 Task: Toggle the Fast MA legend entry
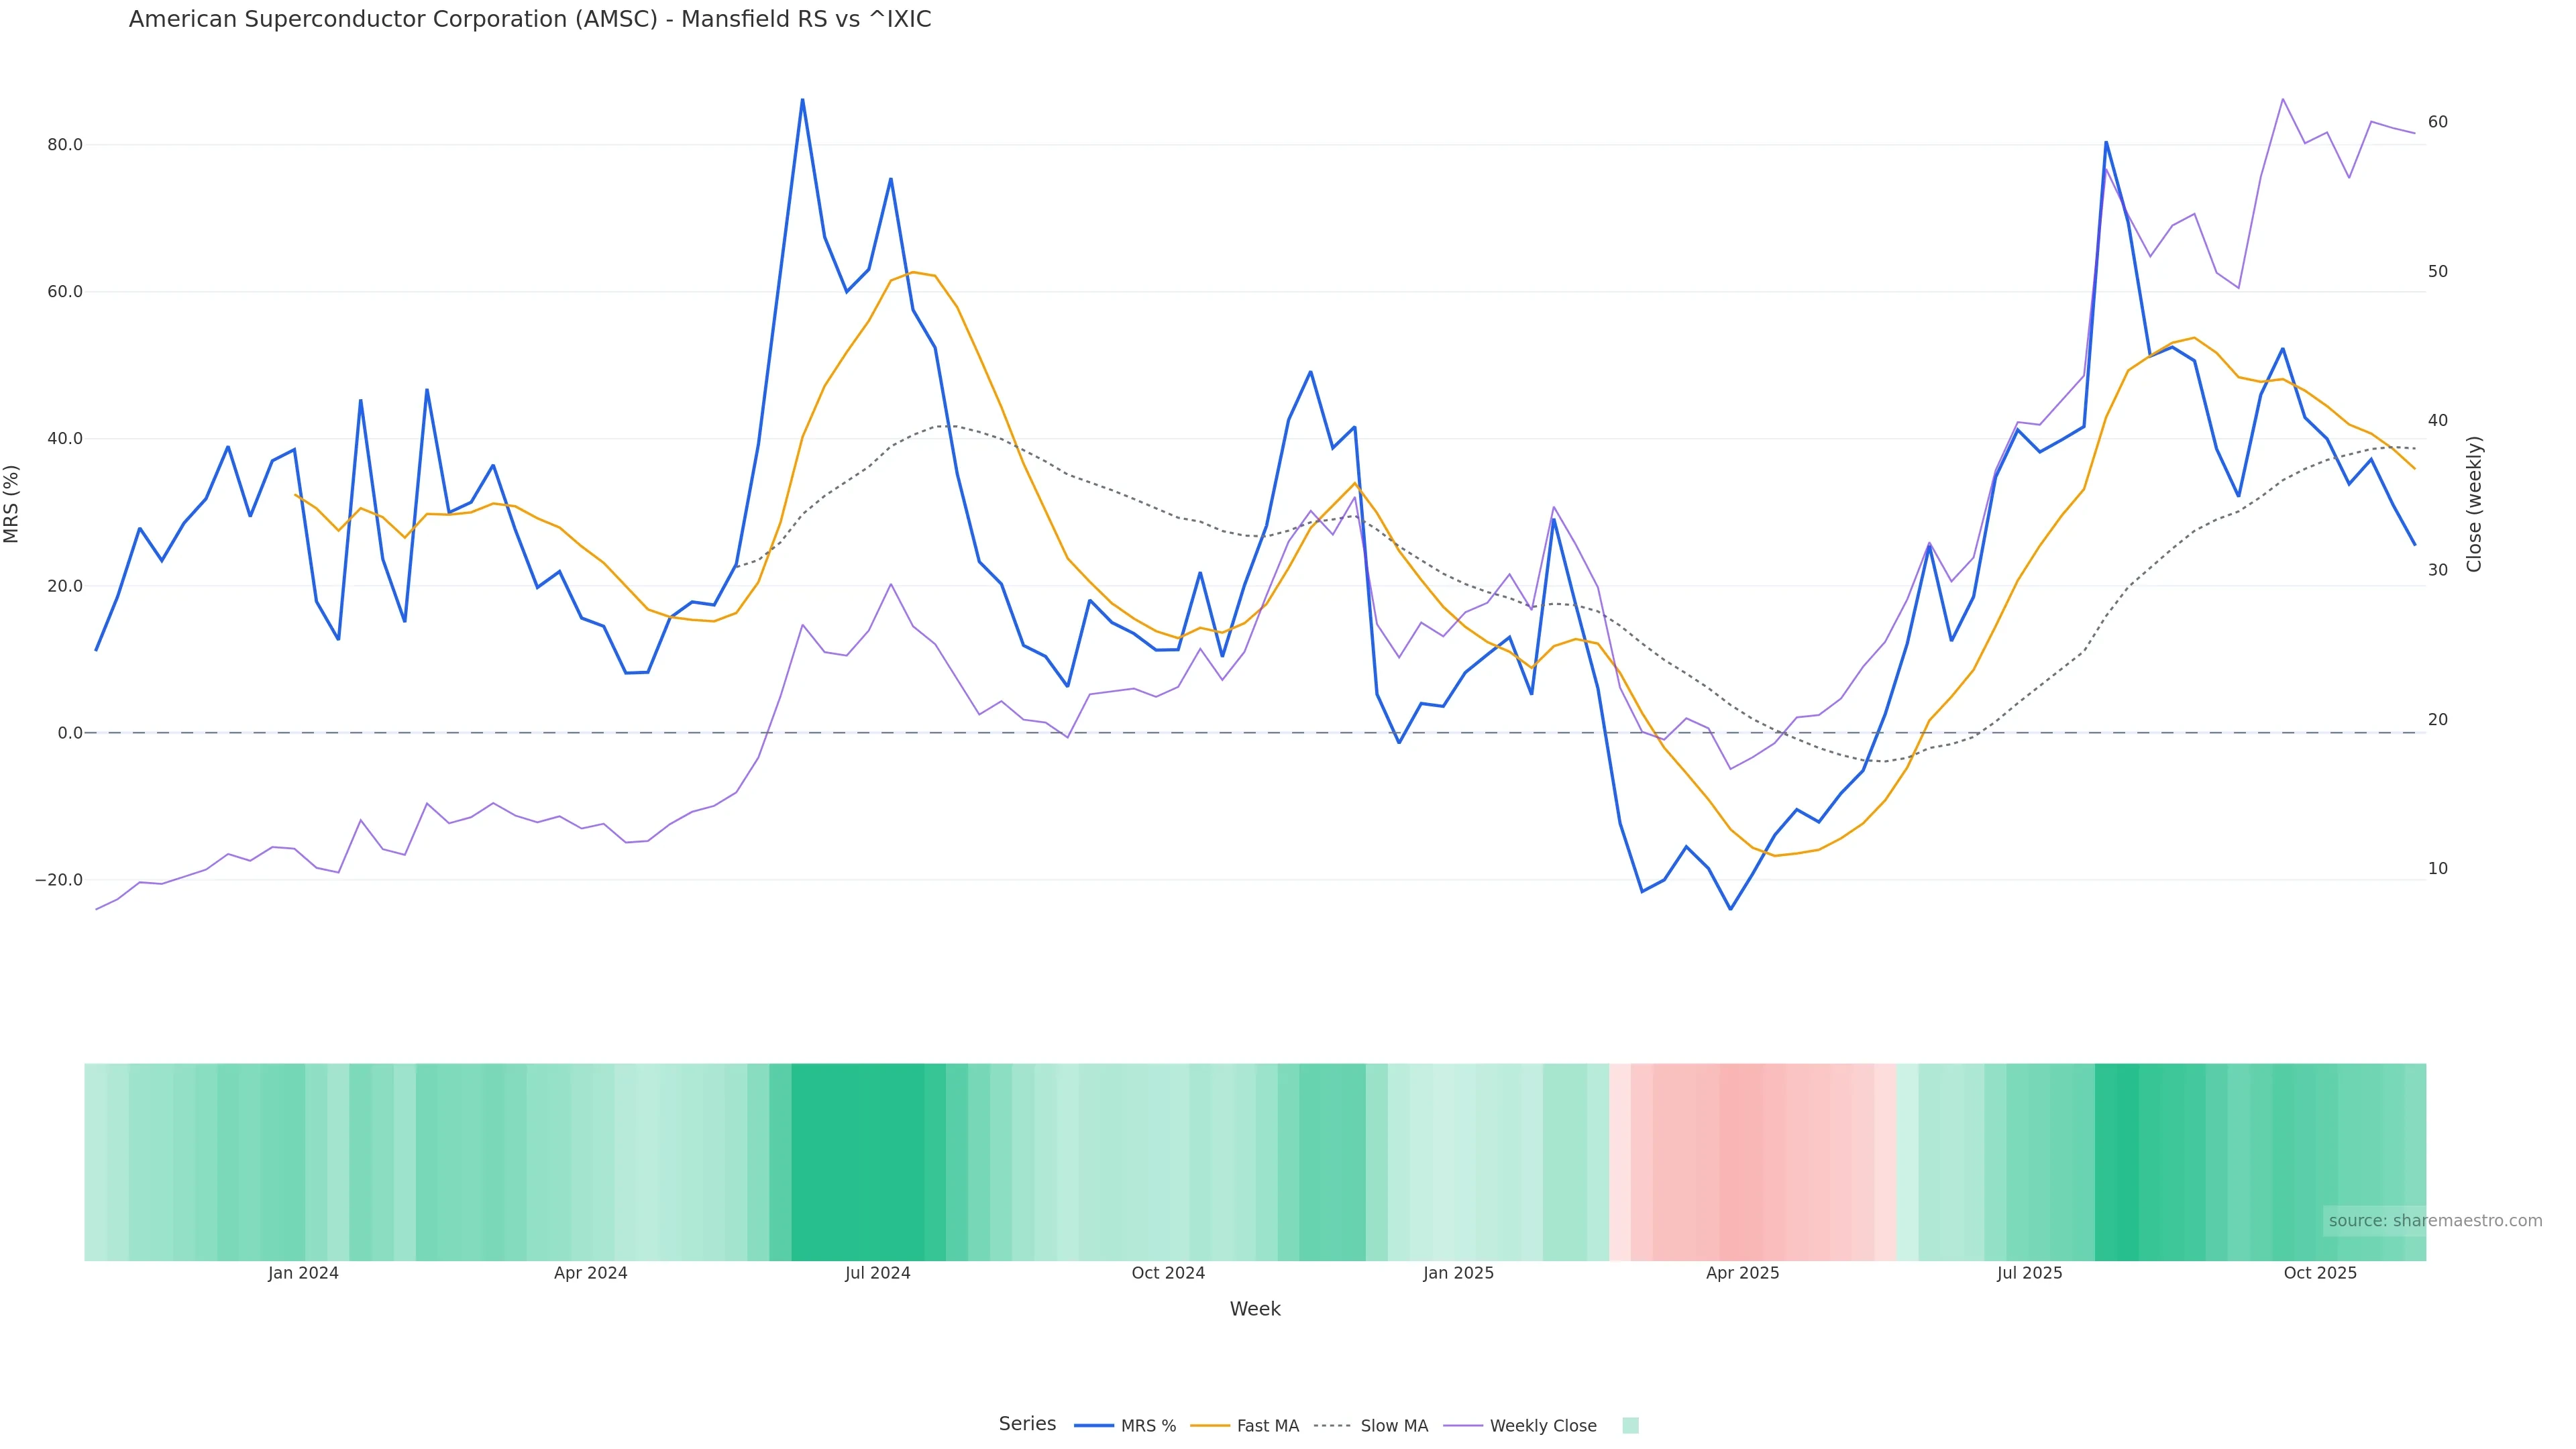coord(1267,1426)
